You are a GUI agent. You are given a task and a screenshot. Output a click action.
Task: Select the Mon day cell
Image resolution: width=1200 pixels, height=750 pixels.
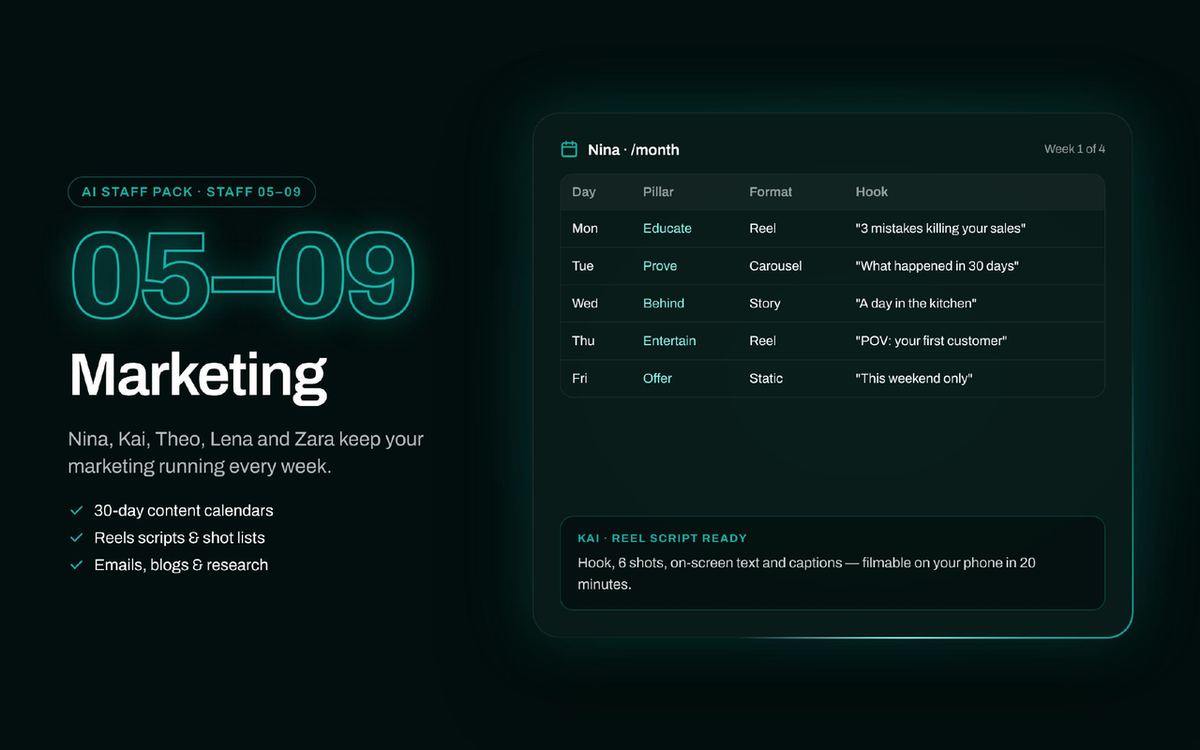click(x=585, y=229)
